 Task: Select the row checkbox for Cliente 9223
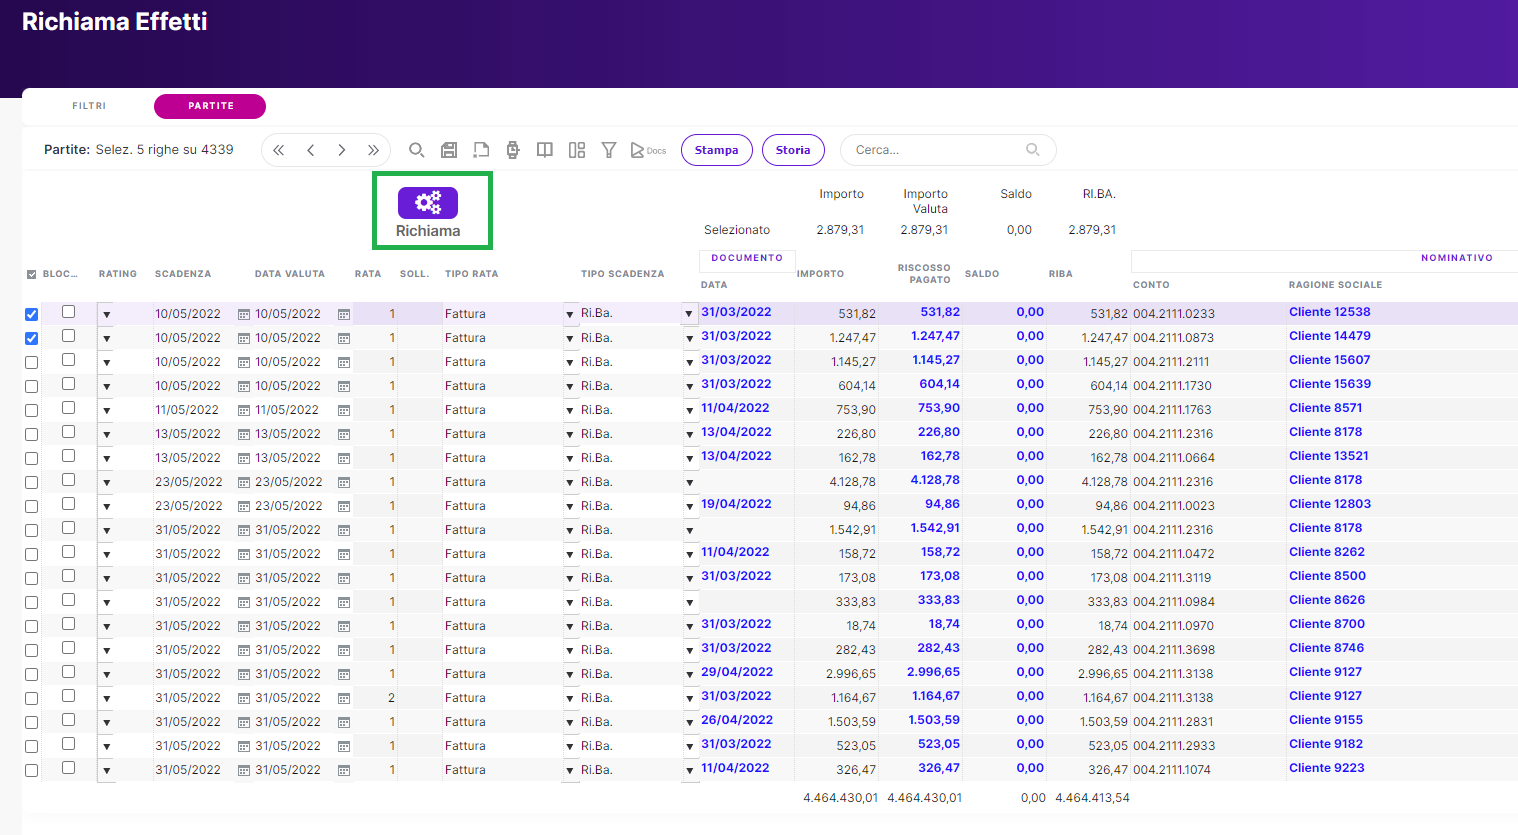click(32, 770)
